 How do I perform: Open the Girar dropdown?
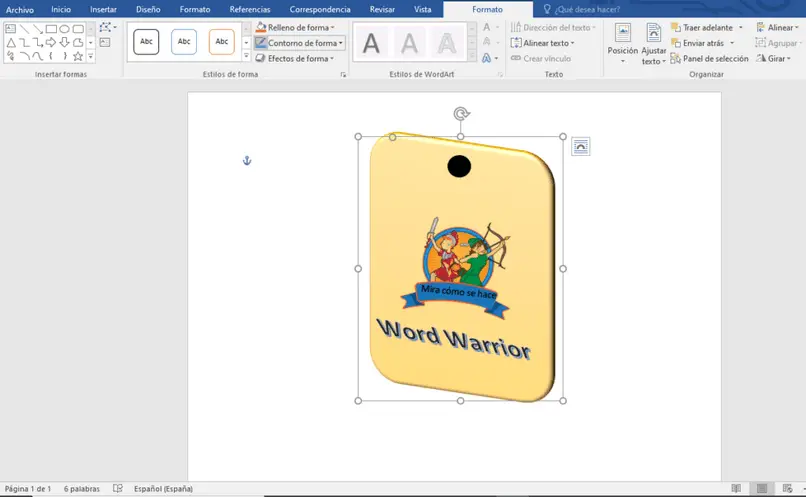(x=777, y=59)
